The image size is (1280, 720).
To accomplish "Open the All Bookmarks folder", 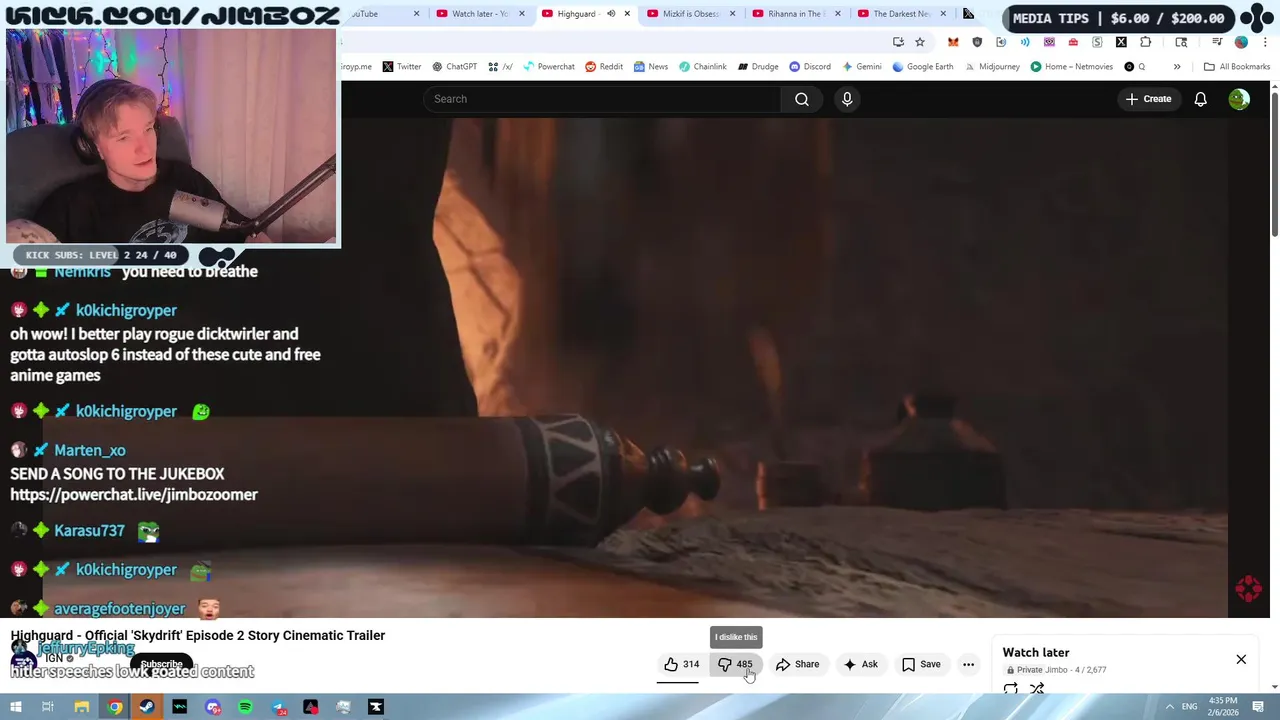I will (1237, 67).
